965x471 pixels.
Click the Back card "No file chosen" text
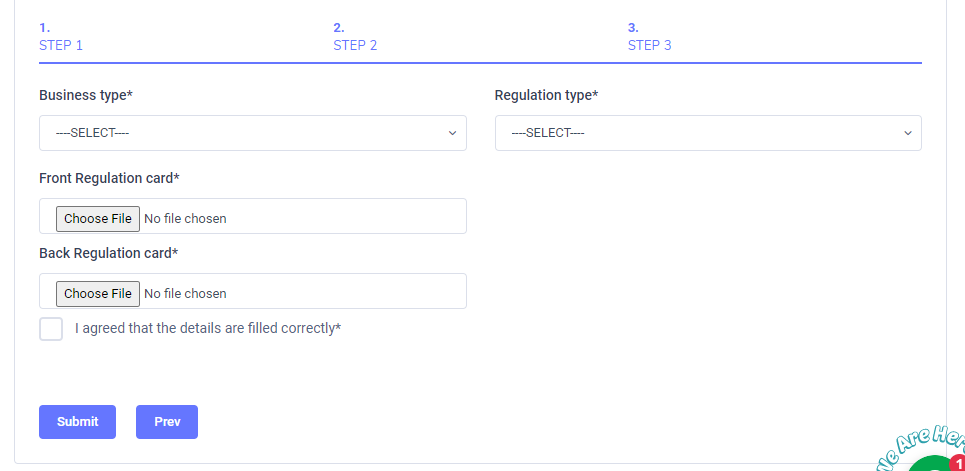pos(185,294)
